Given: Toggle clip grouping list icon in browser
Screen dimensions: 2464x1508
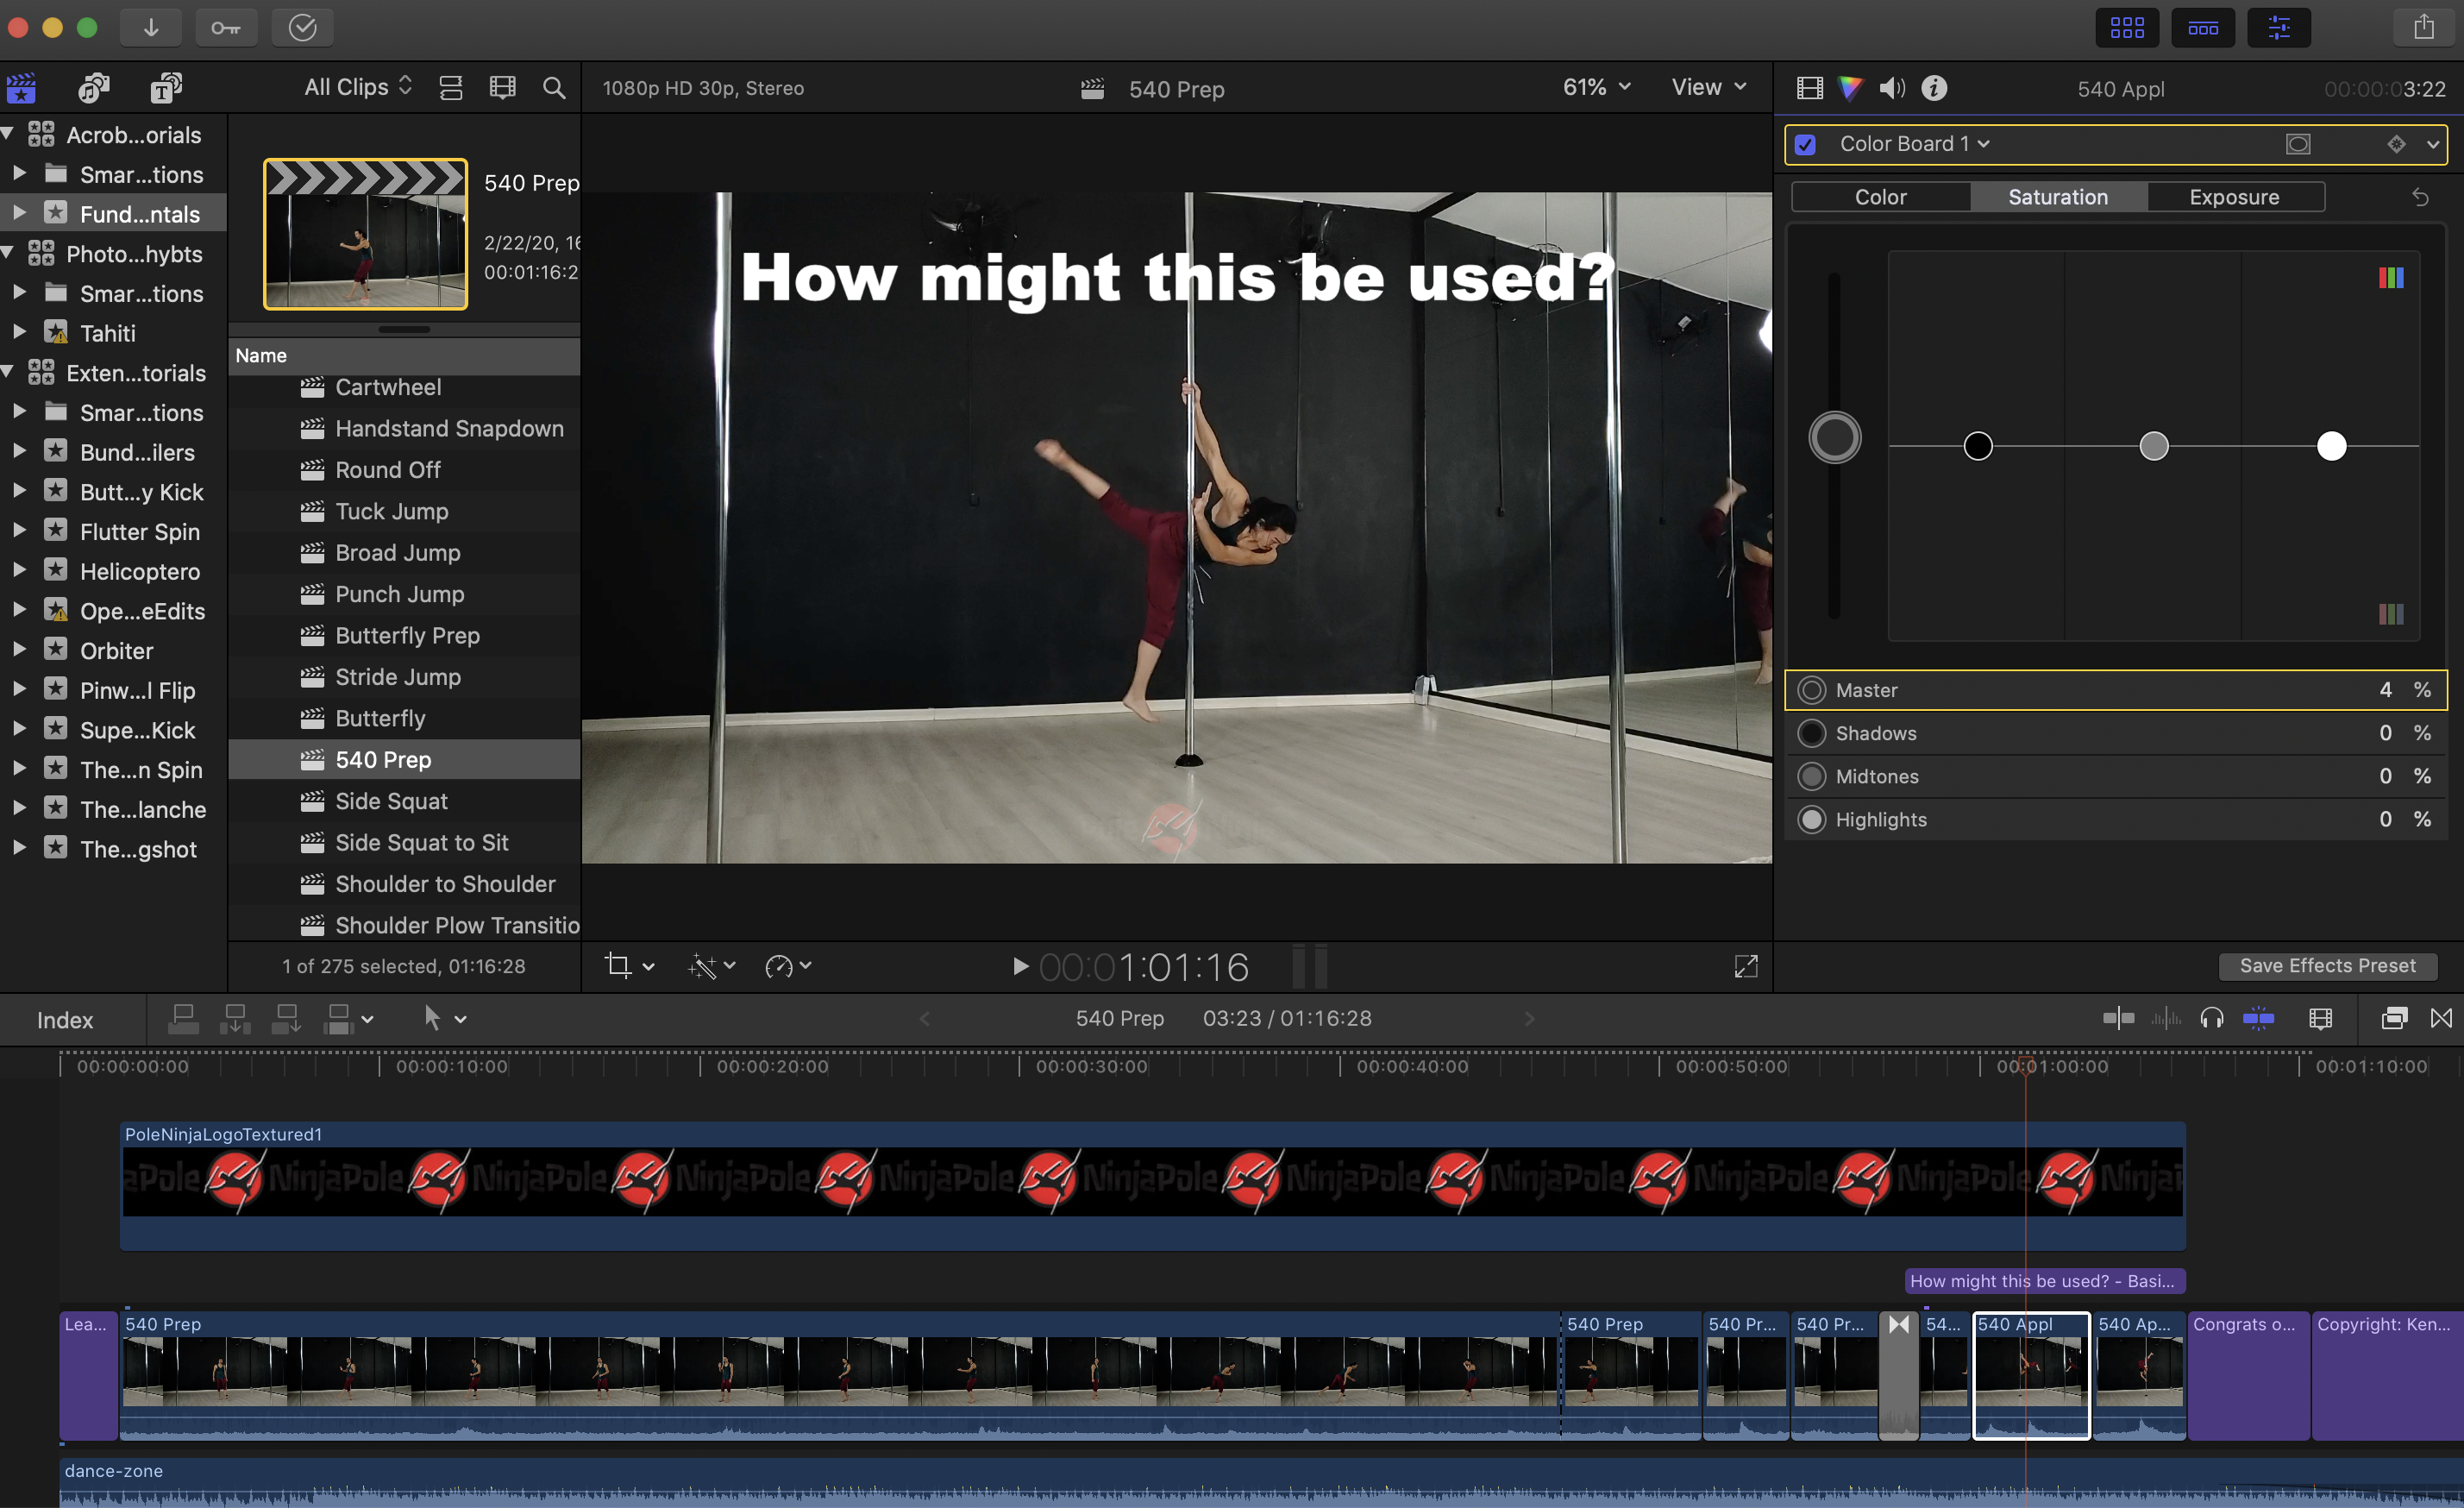Looking at the screenshot, I should (451, 88).
